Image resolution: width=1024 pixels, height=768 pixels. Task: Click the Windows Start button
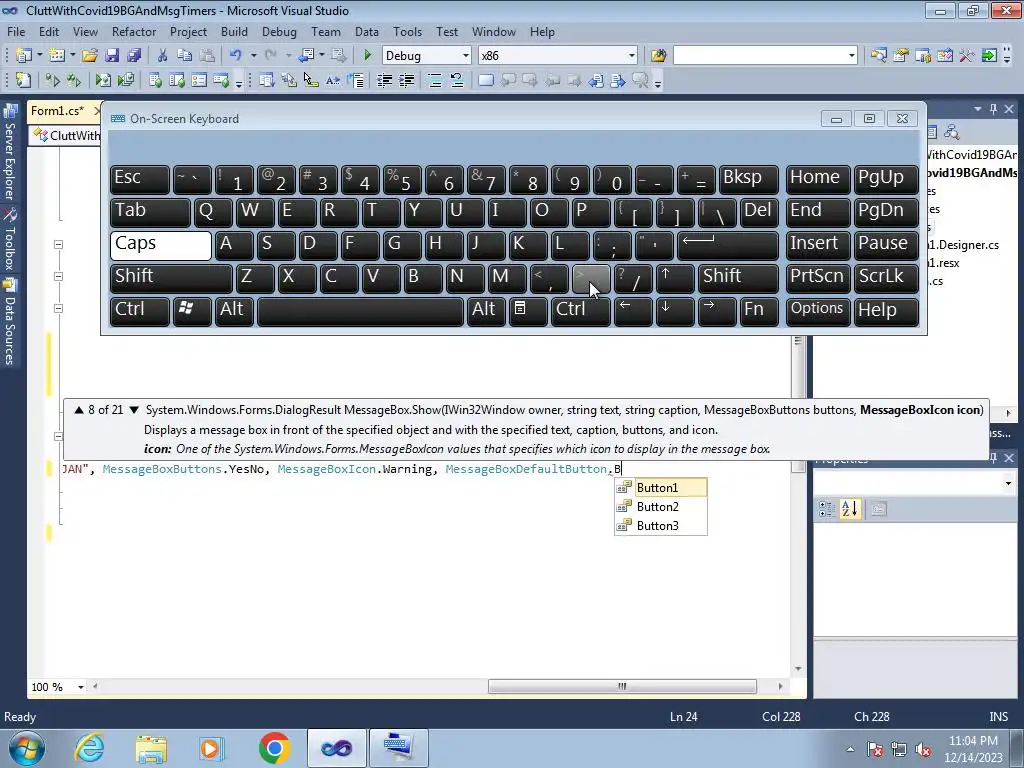pyautogui.click(x=26, y=748)
